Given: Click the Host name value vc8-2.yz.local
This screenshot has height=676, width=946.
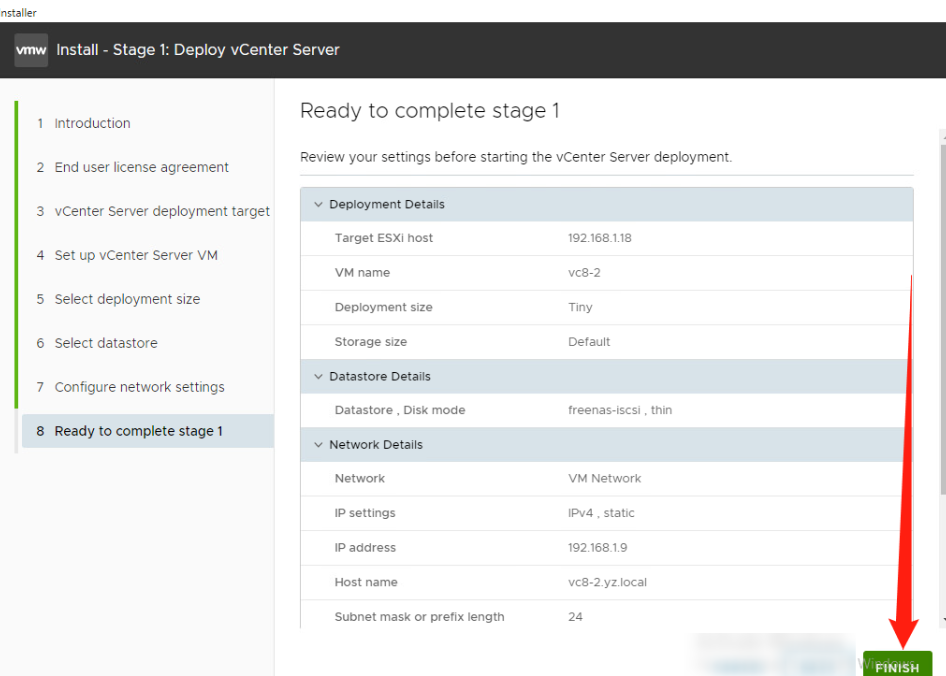Looking at the screenshot, I should click(608, 582).
